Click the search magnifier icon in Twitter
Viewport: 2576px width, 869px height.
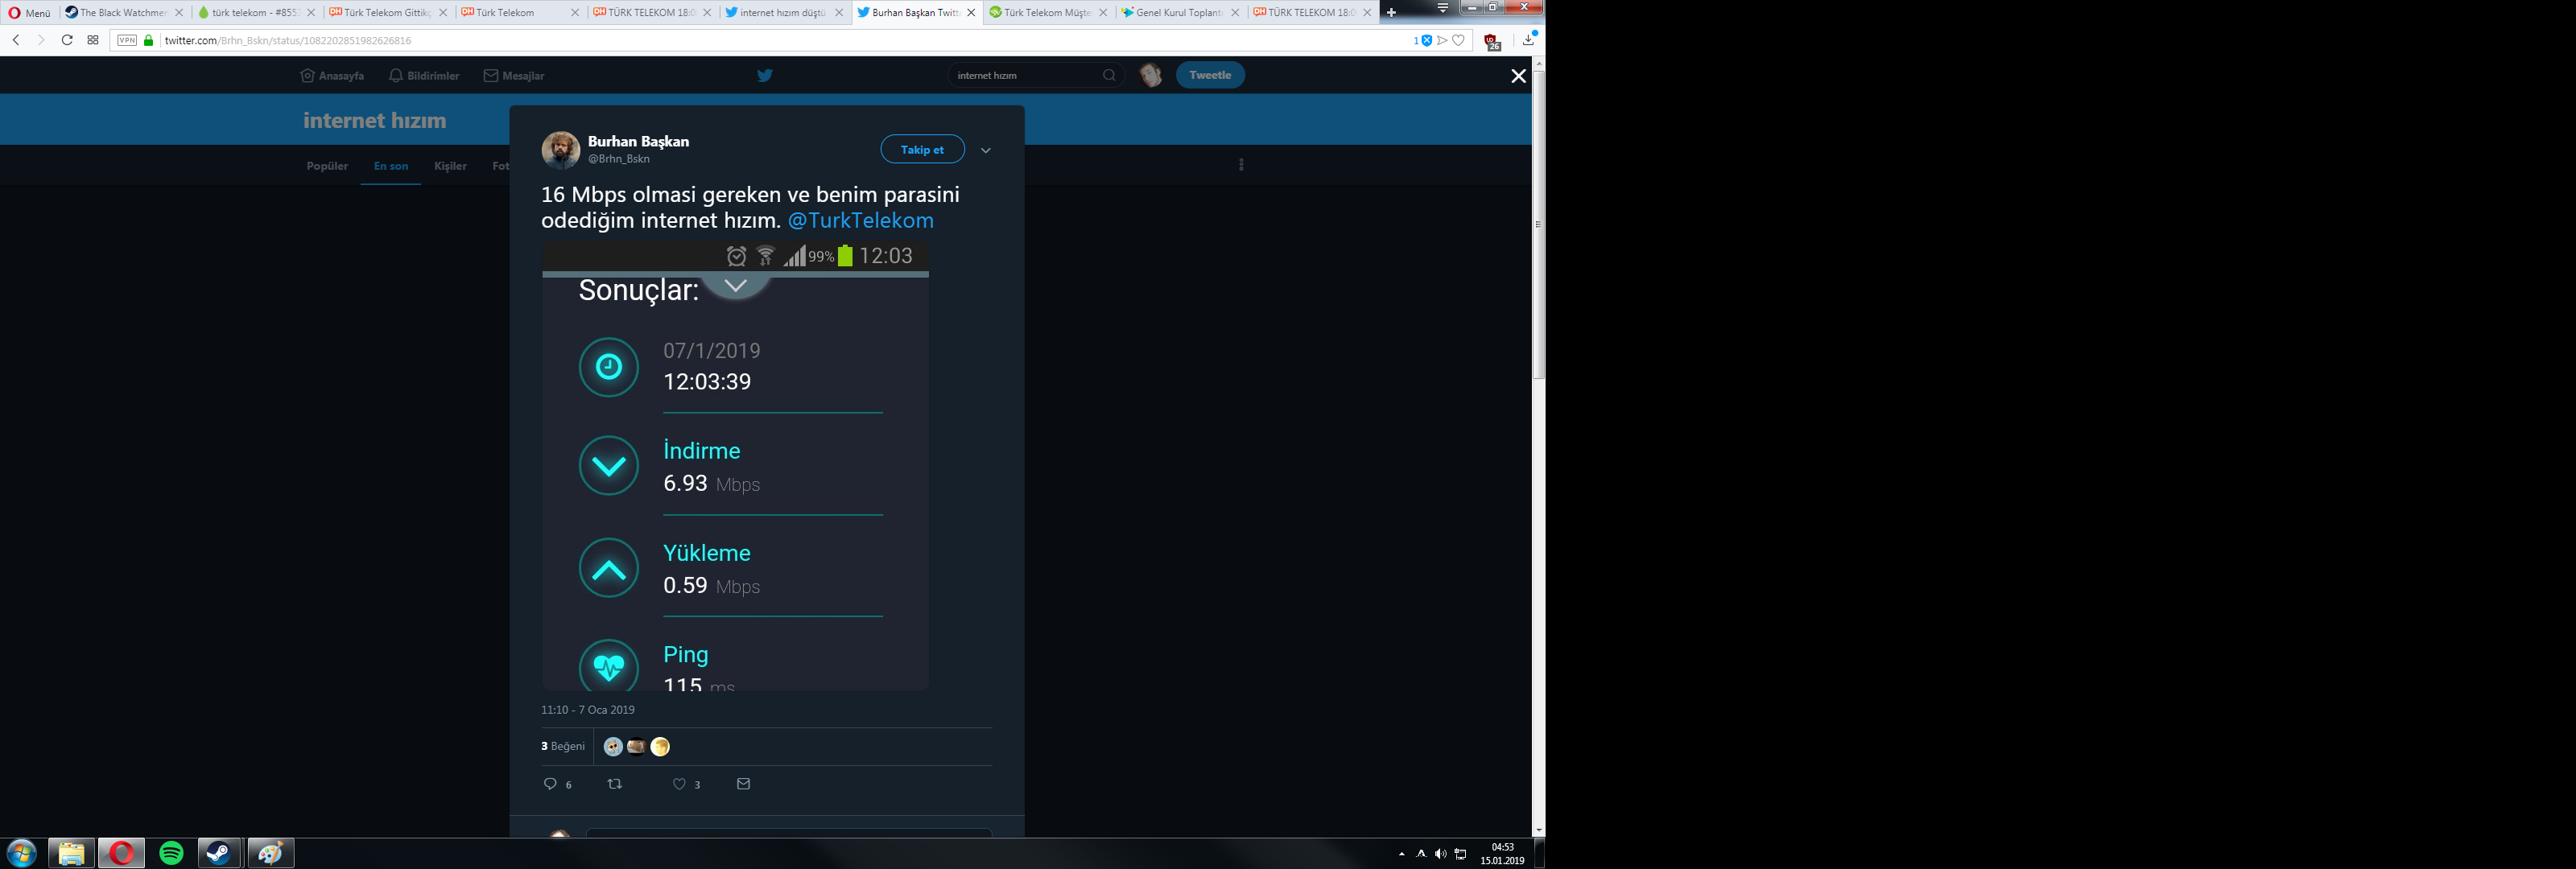pyautogui.click(x=1109, y=75)
